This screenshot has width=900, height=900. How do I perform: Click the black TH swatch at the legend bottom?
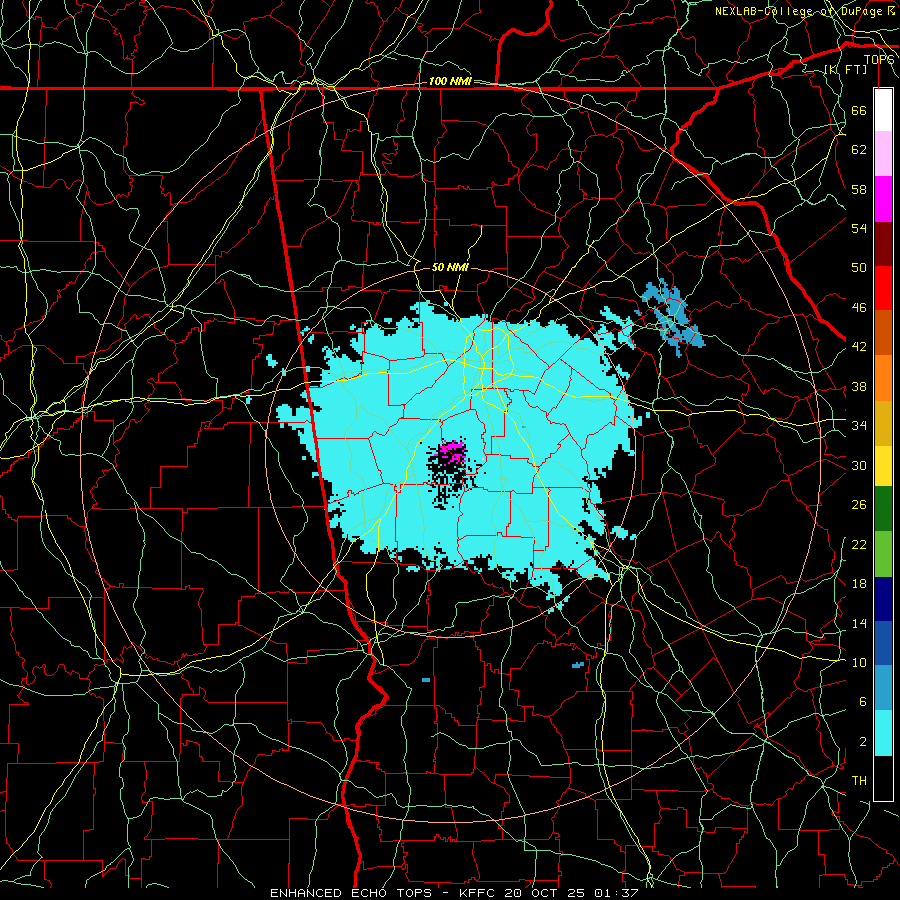pos(883,778)
